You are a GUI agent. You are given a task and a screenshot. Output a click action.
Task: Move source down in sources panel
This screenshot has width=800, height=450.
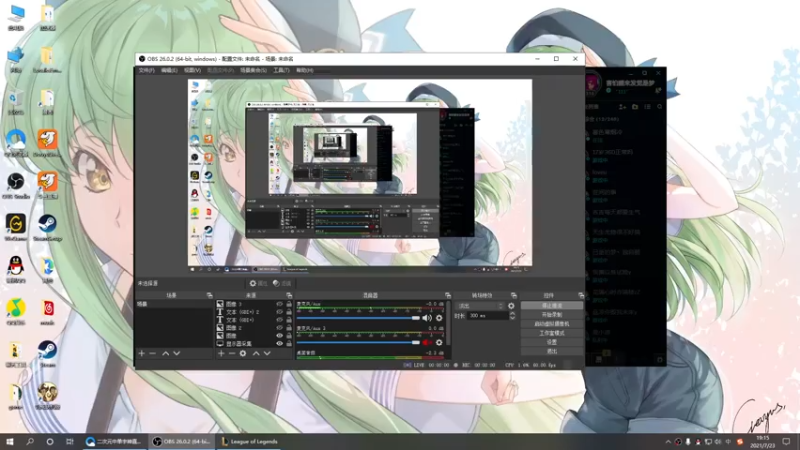[x=267, y=353]
